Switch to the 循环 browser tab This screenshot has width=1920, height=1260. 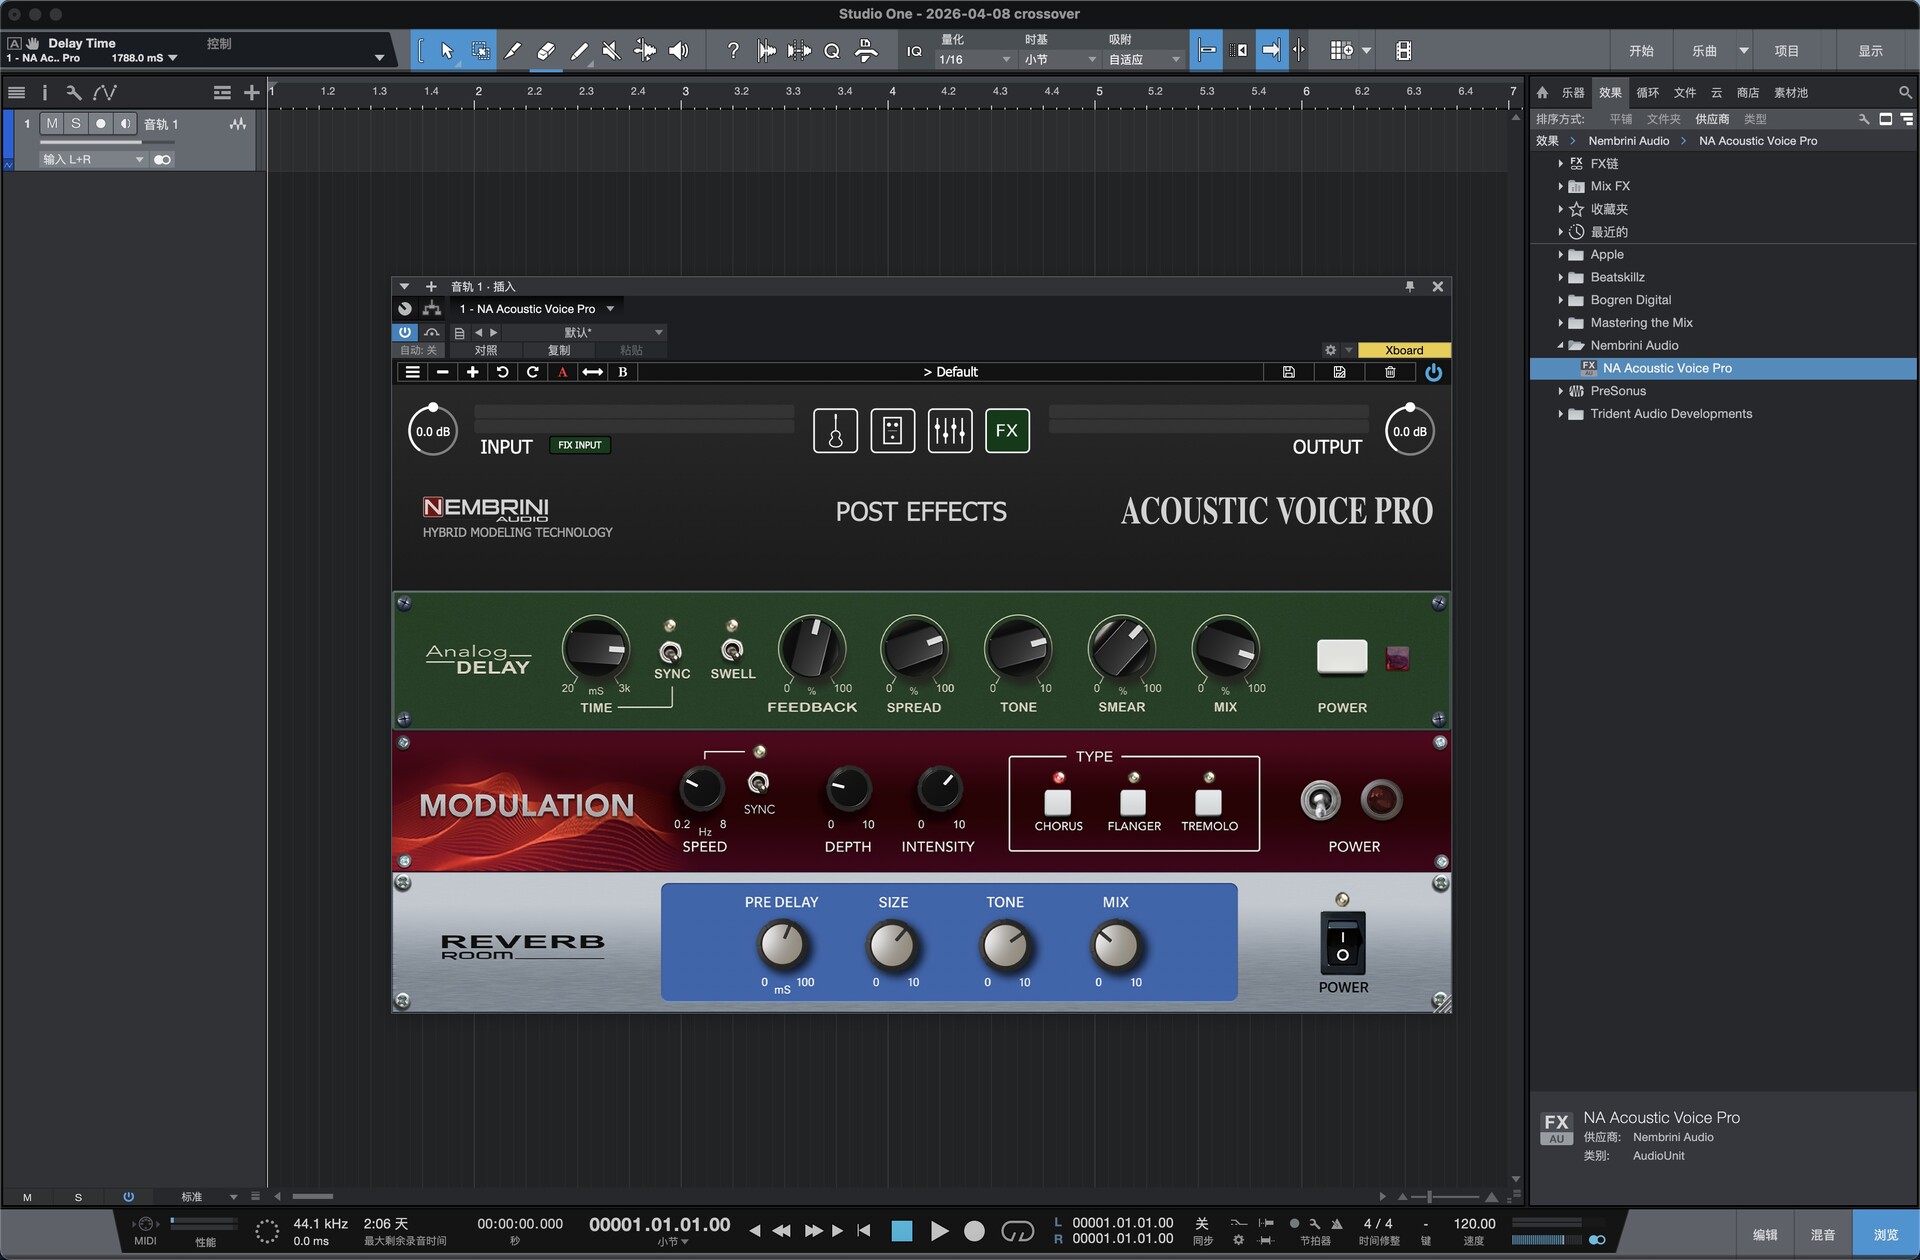point(1647,93)
